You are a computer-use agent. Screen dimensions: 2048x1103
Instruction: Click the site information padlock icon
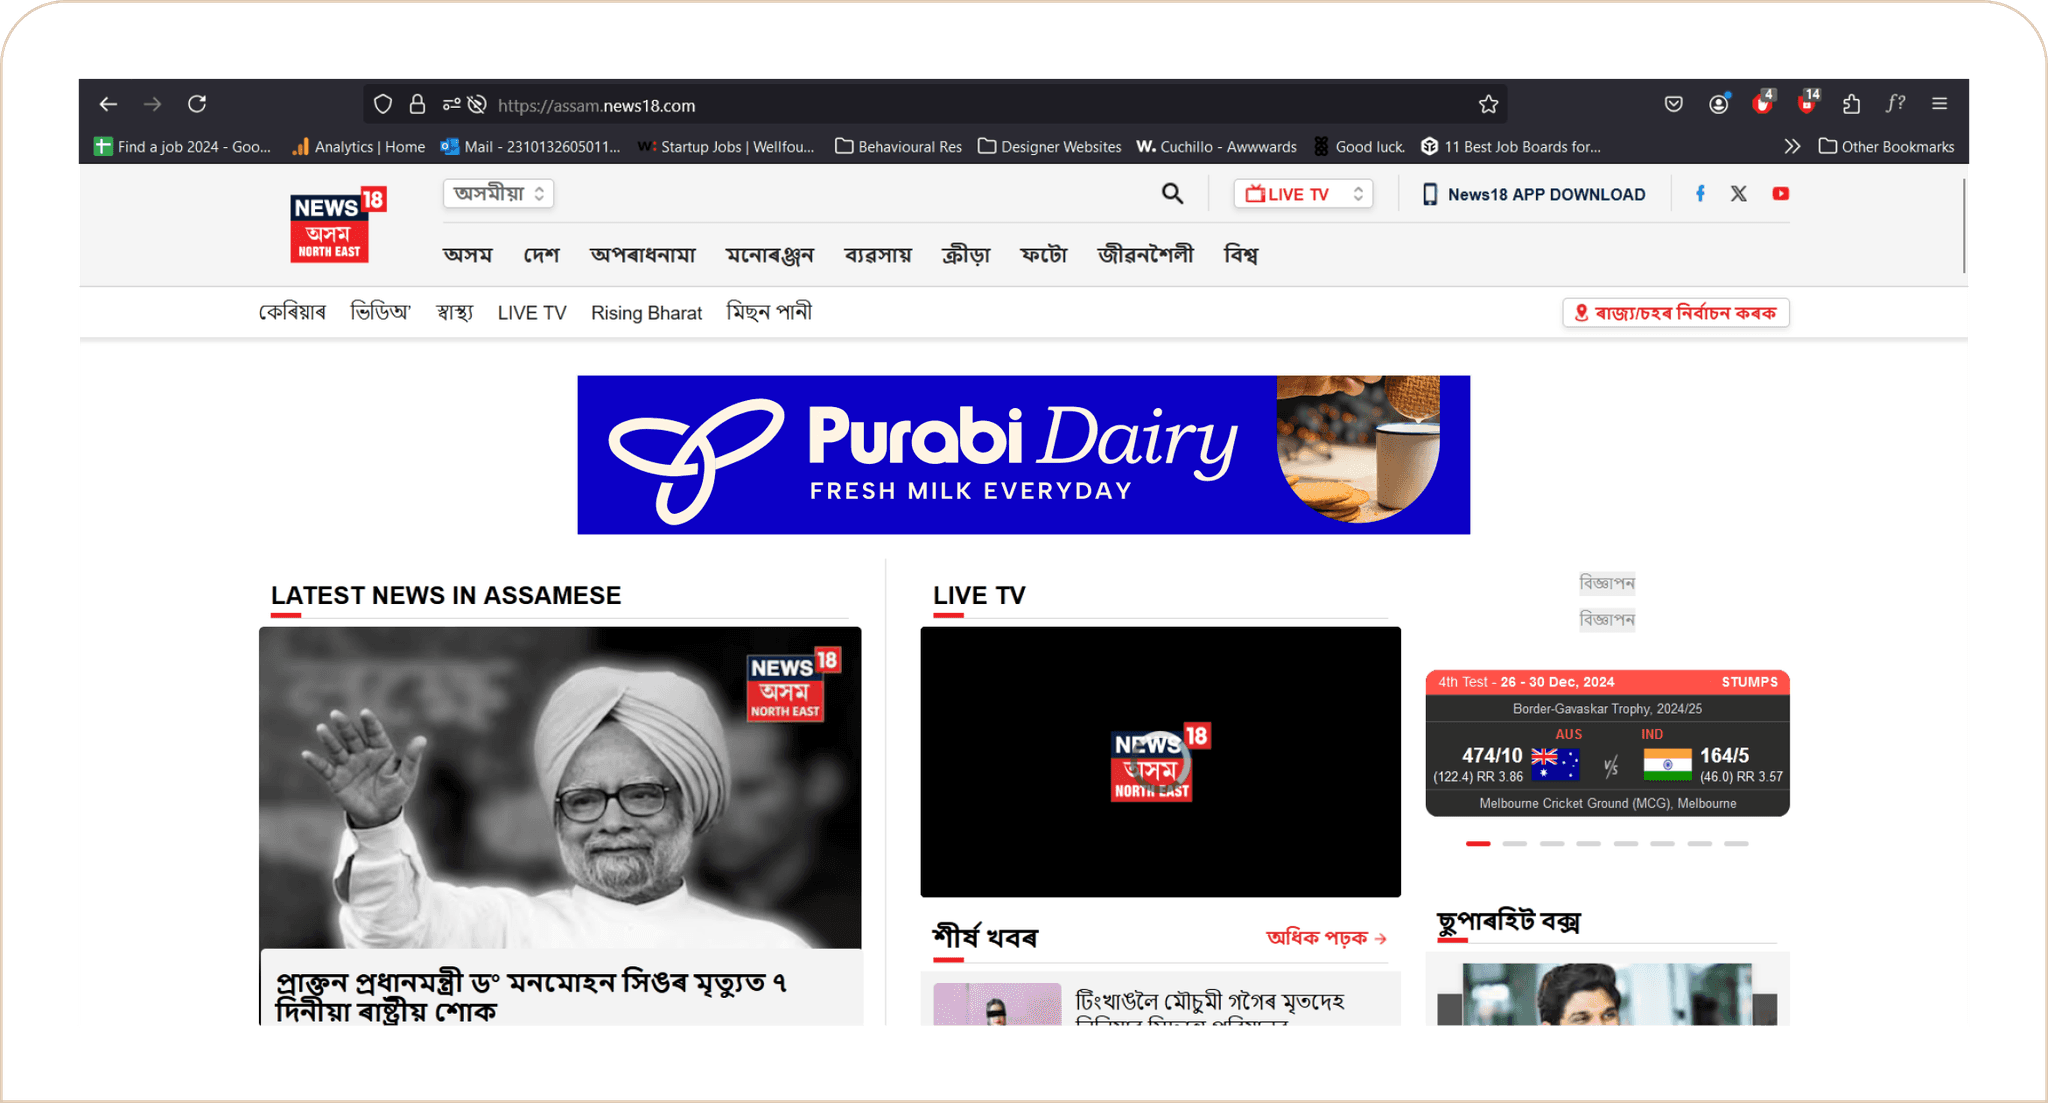point(417,104)
